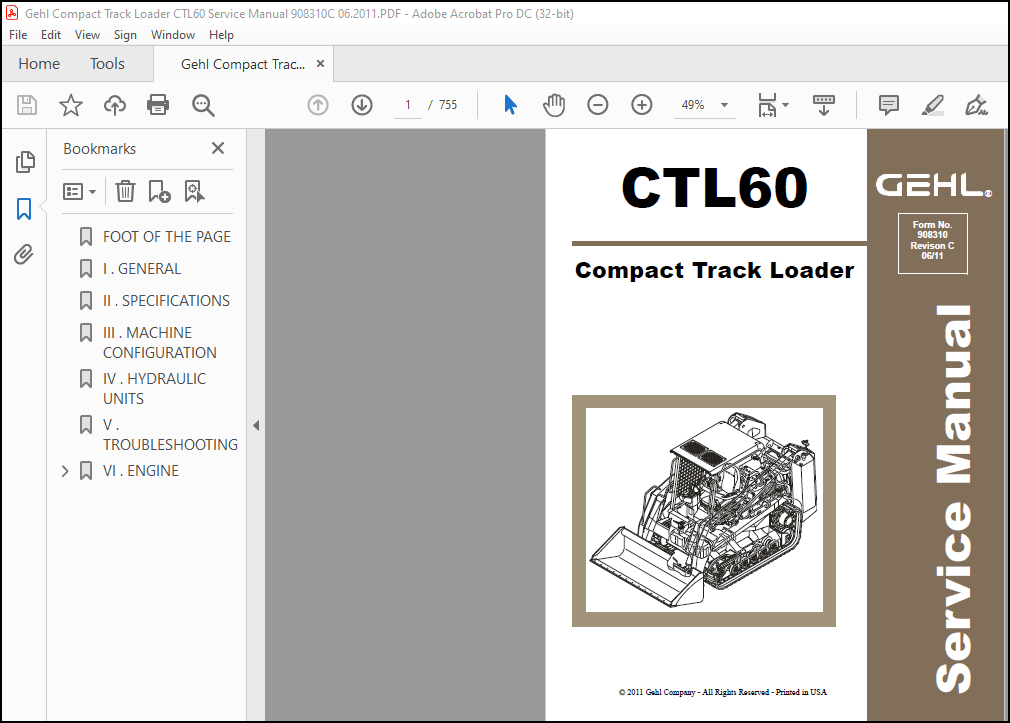
Task: Jump to V . TROUBLESHOOTING bookmark
Action: tap(170, 435)
